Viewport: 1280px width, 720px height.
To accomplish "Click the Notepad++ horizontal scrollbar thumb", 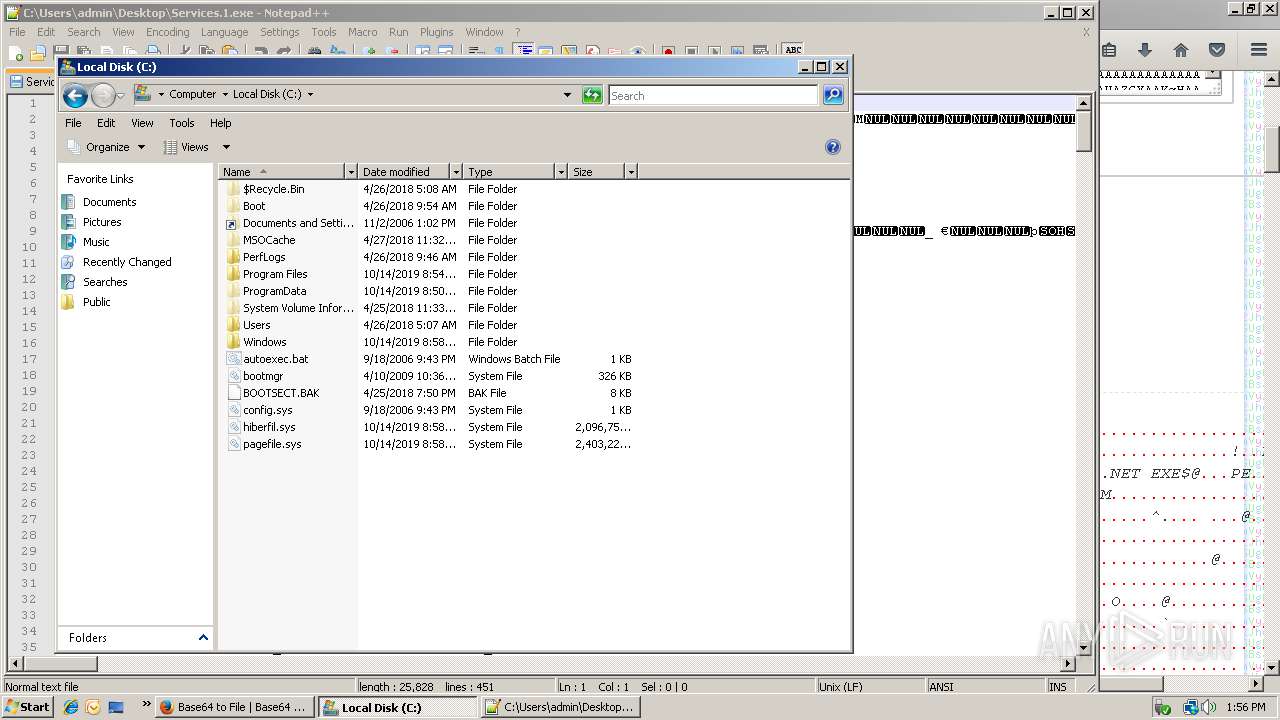I will 60,664.
